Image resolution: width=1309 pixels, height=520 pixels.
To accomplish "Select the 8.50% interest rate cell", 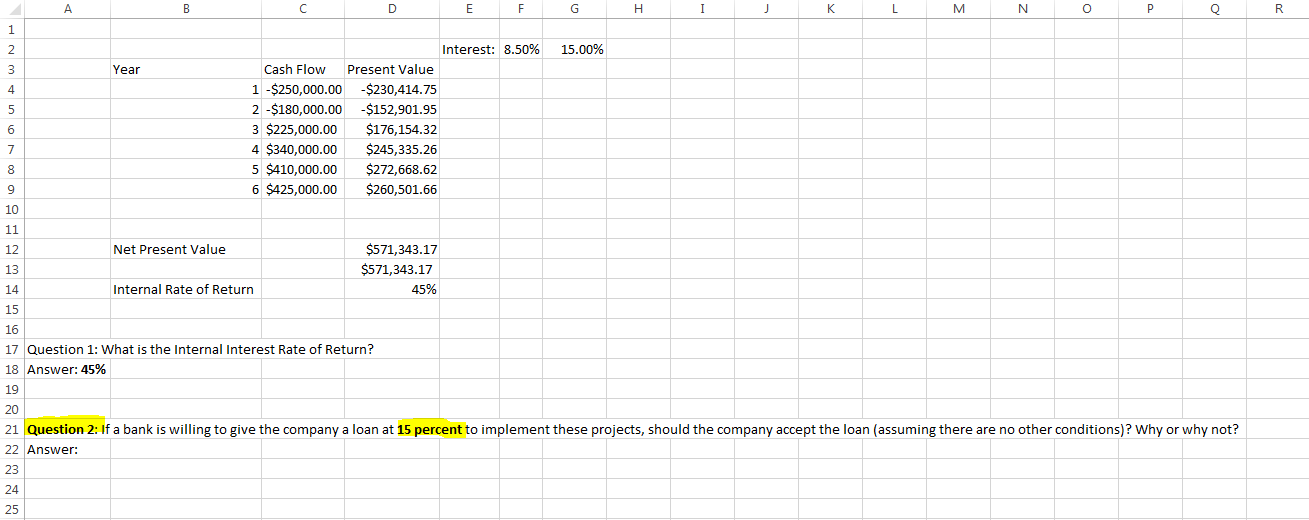I will click(x=520, y=49).
